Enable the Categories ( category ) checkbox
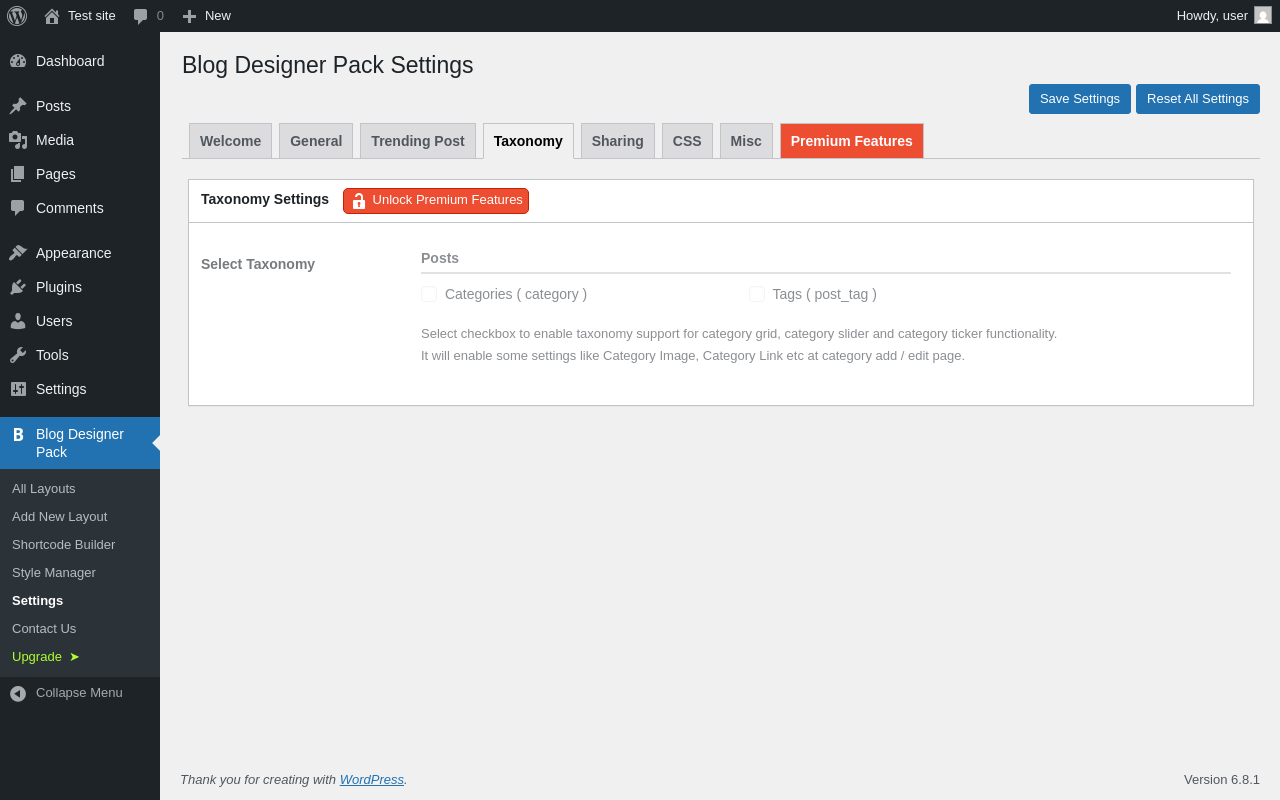 pyautogui.click(x=429, y=294)
